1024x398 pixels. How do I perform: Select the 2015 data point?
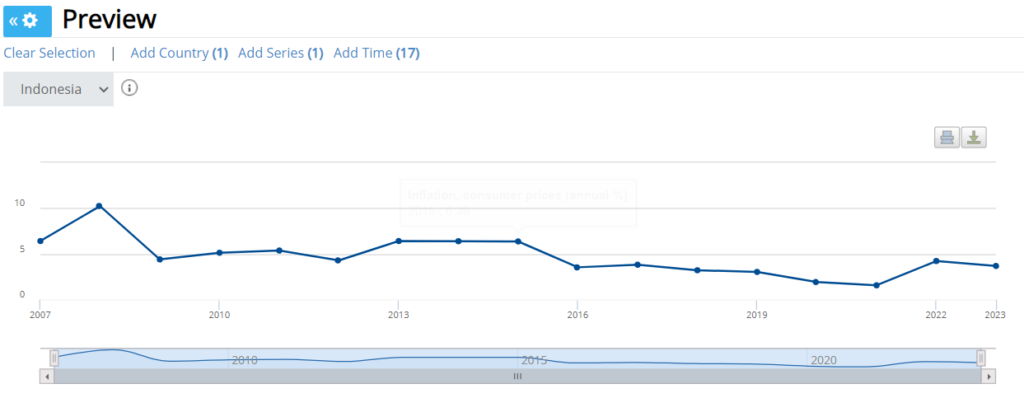click(518, 242)
